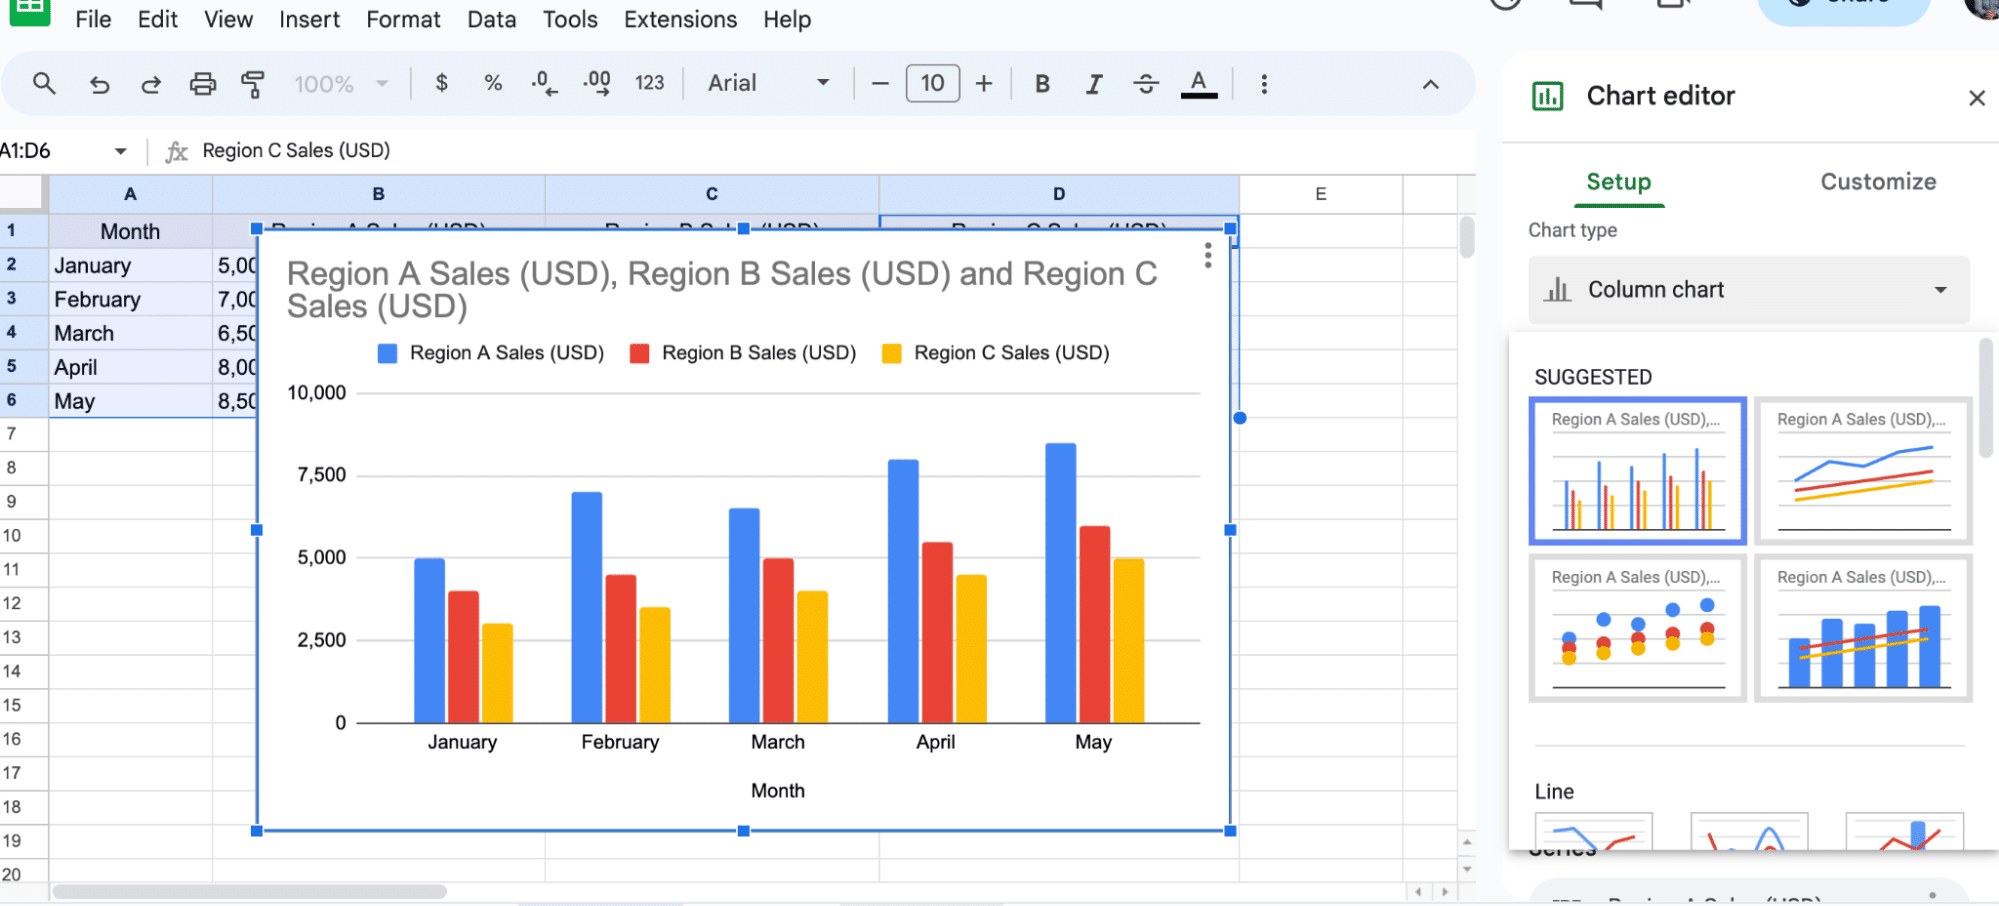Open the toolbar overflow three-dot menu
Screen dimensions: 1999x906
[1264, 84]
